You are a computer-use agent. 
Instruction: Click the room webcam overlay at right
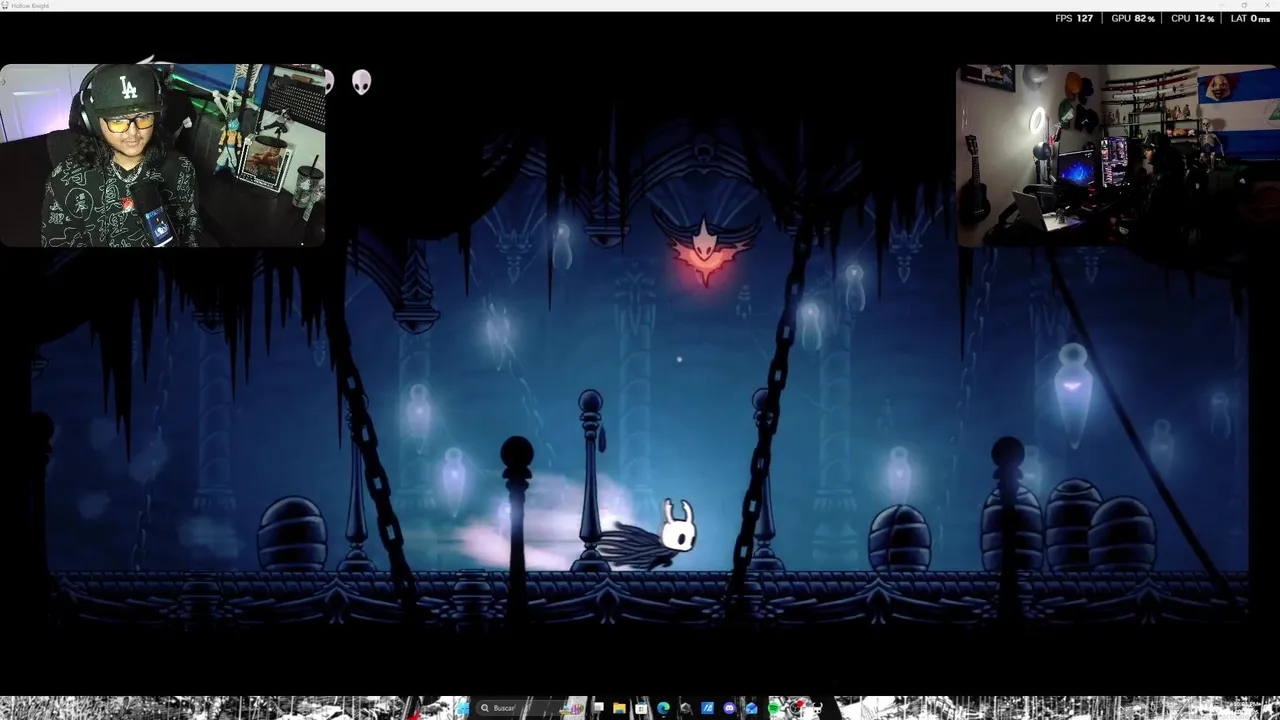pyautogui.click(x=1118, y=155)
